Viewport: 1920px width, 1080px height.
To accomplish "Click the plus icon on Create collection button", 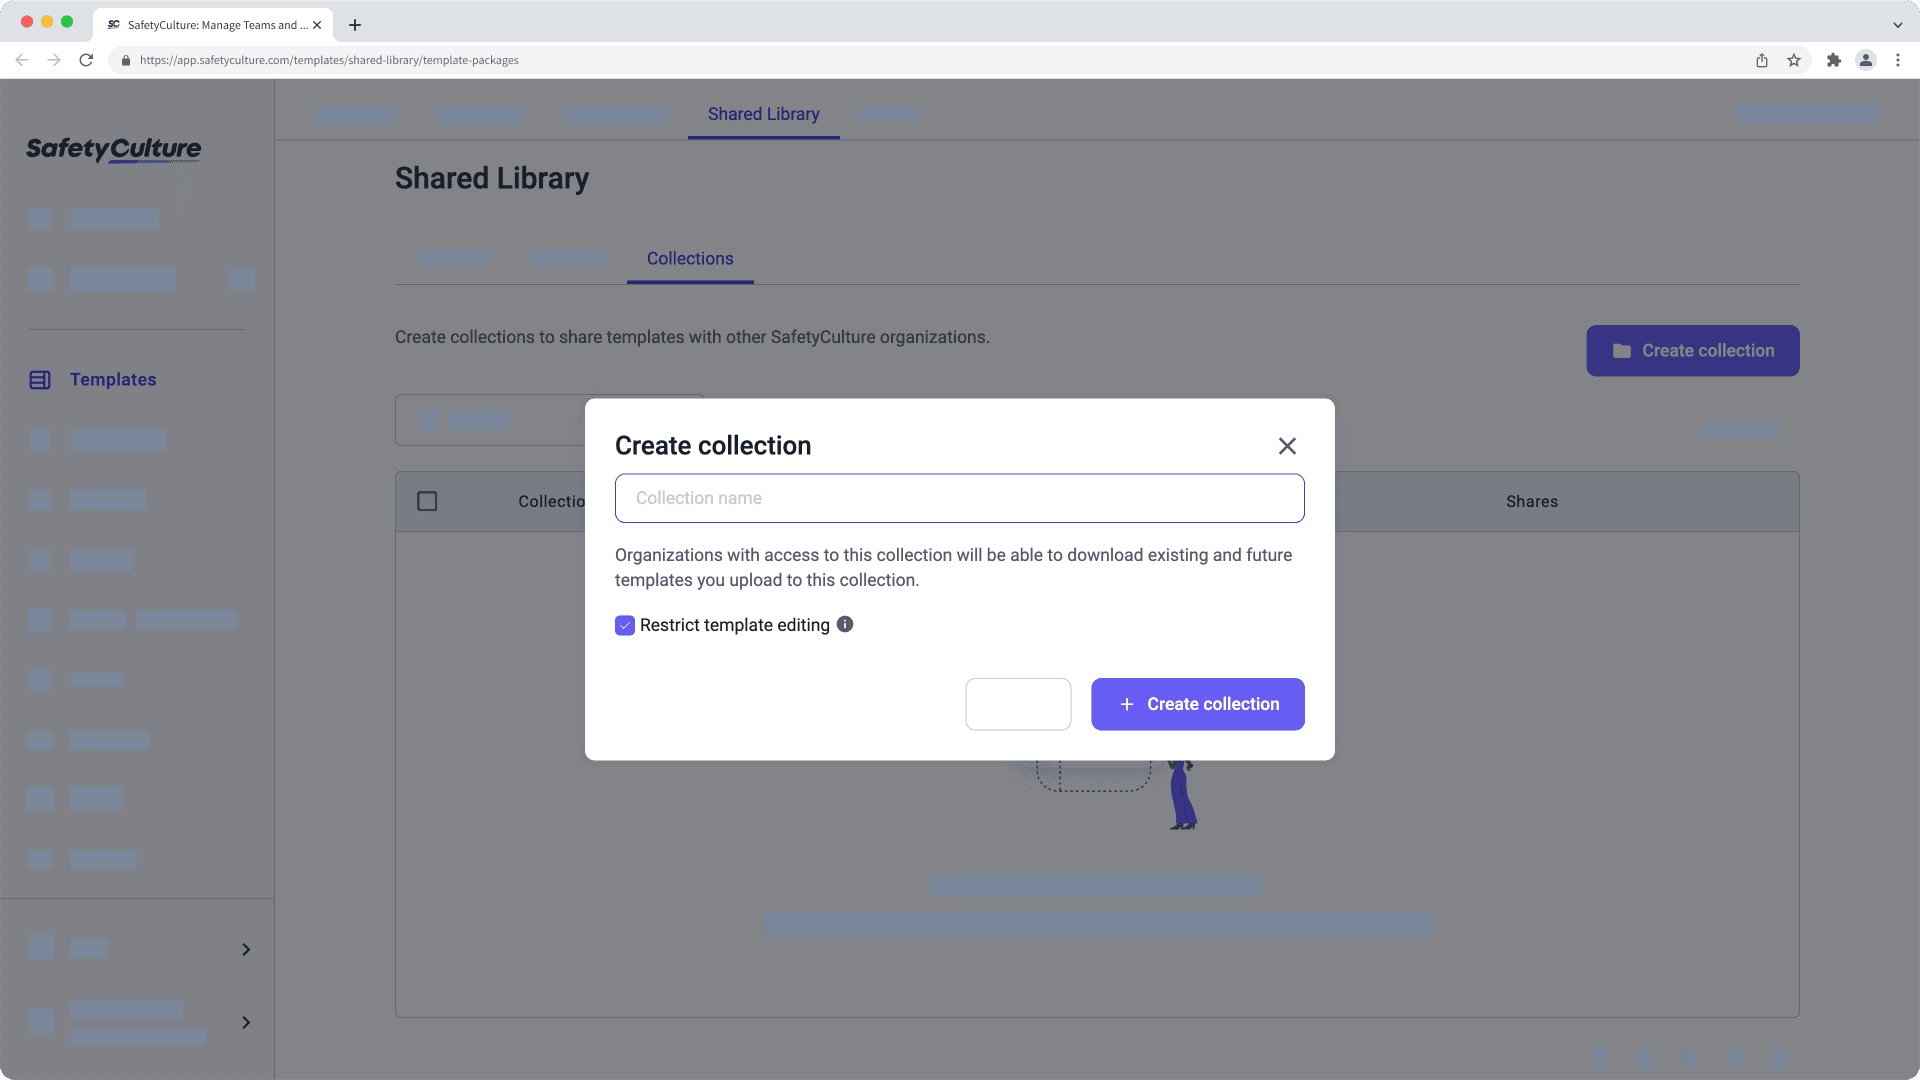I will 1125,704.
